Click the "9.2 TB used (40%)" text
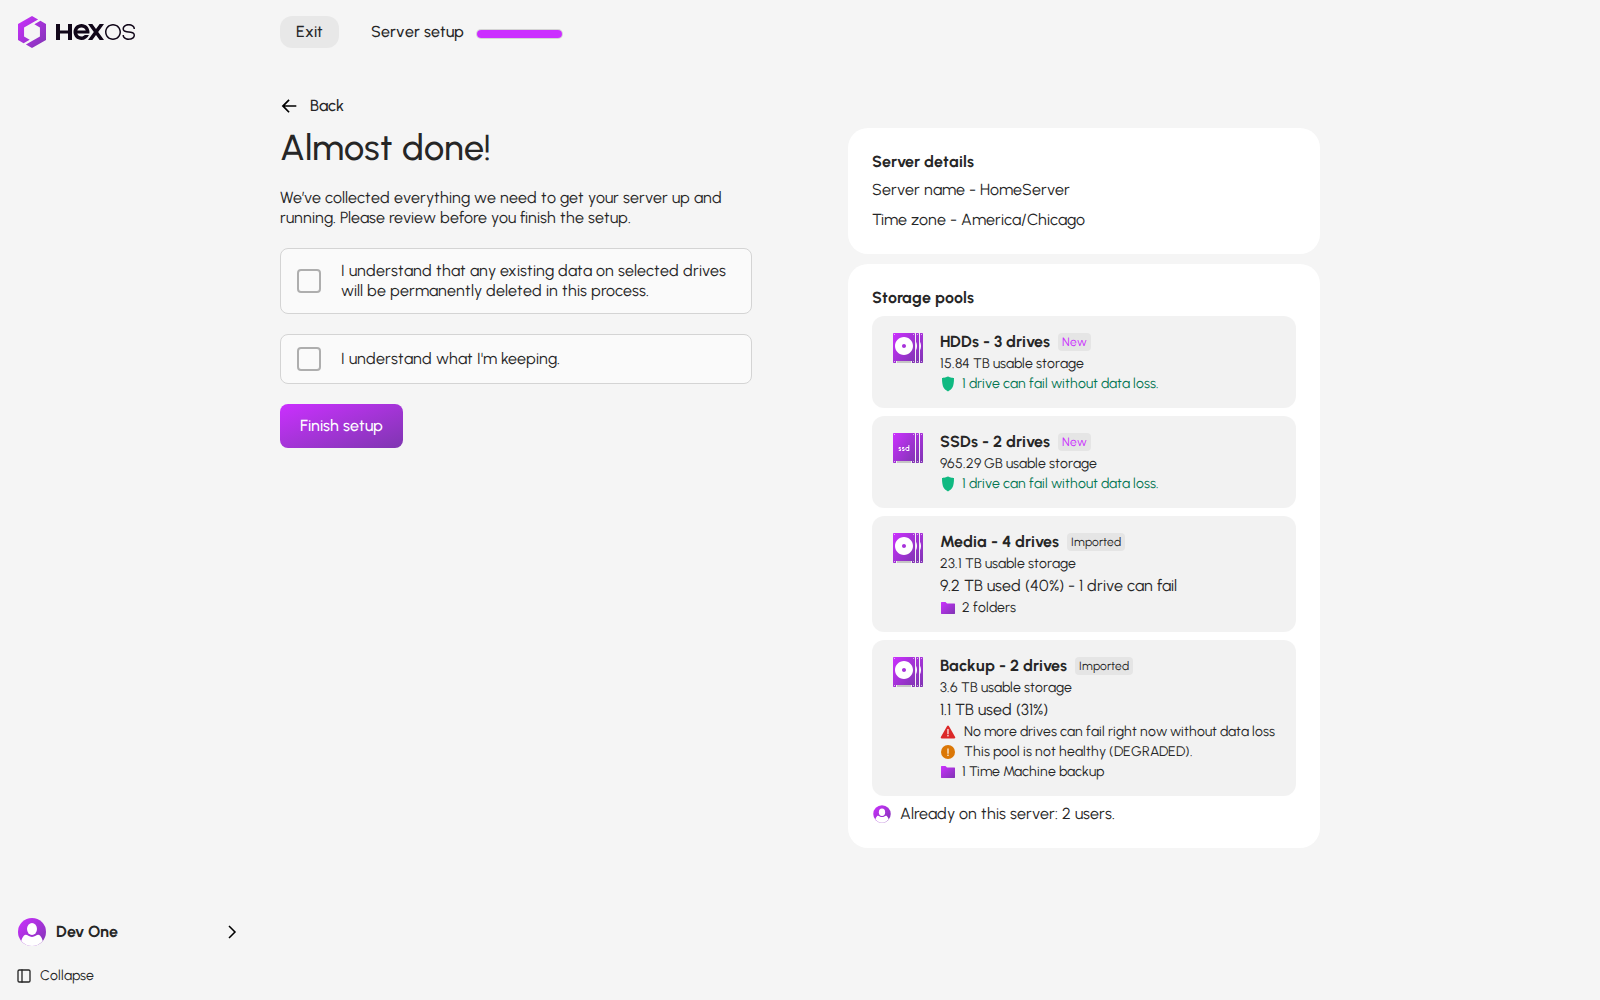The height and width of the screenshot is (1000, 1600). point(1002,586)
